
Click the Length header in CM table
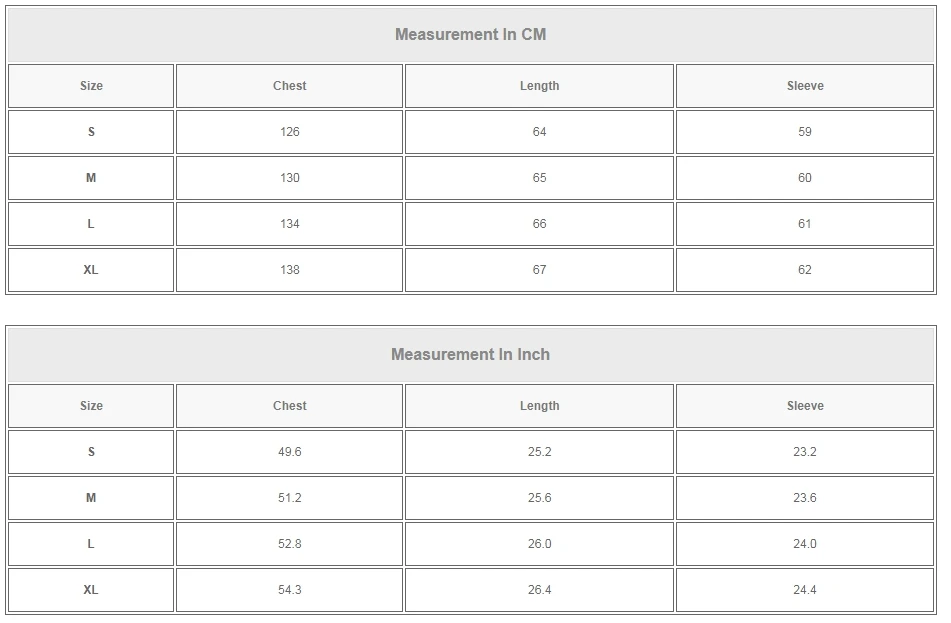[539, 86]
